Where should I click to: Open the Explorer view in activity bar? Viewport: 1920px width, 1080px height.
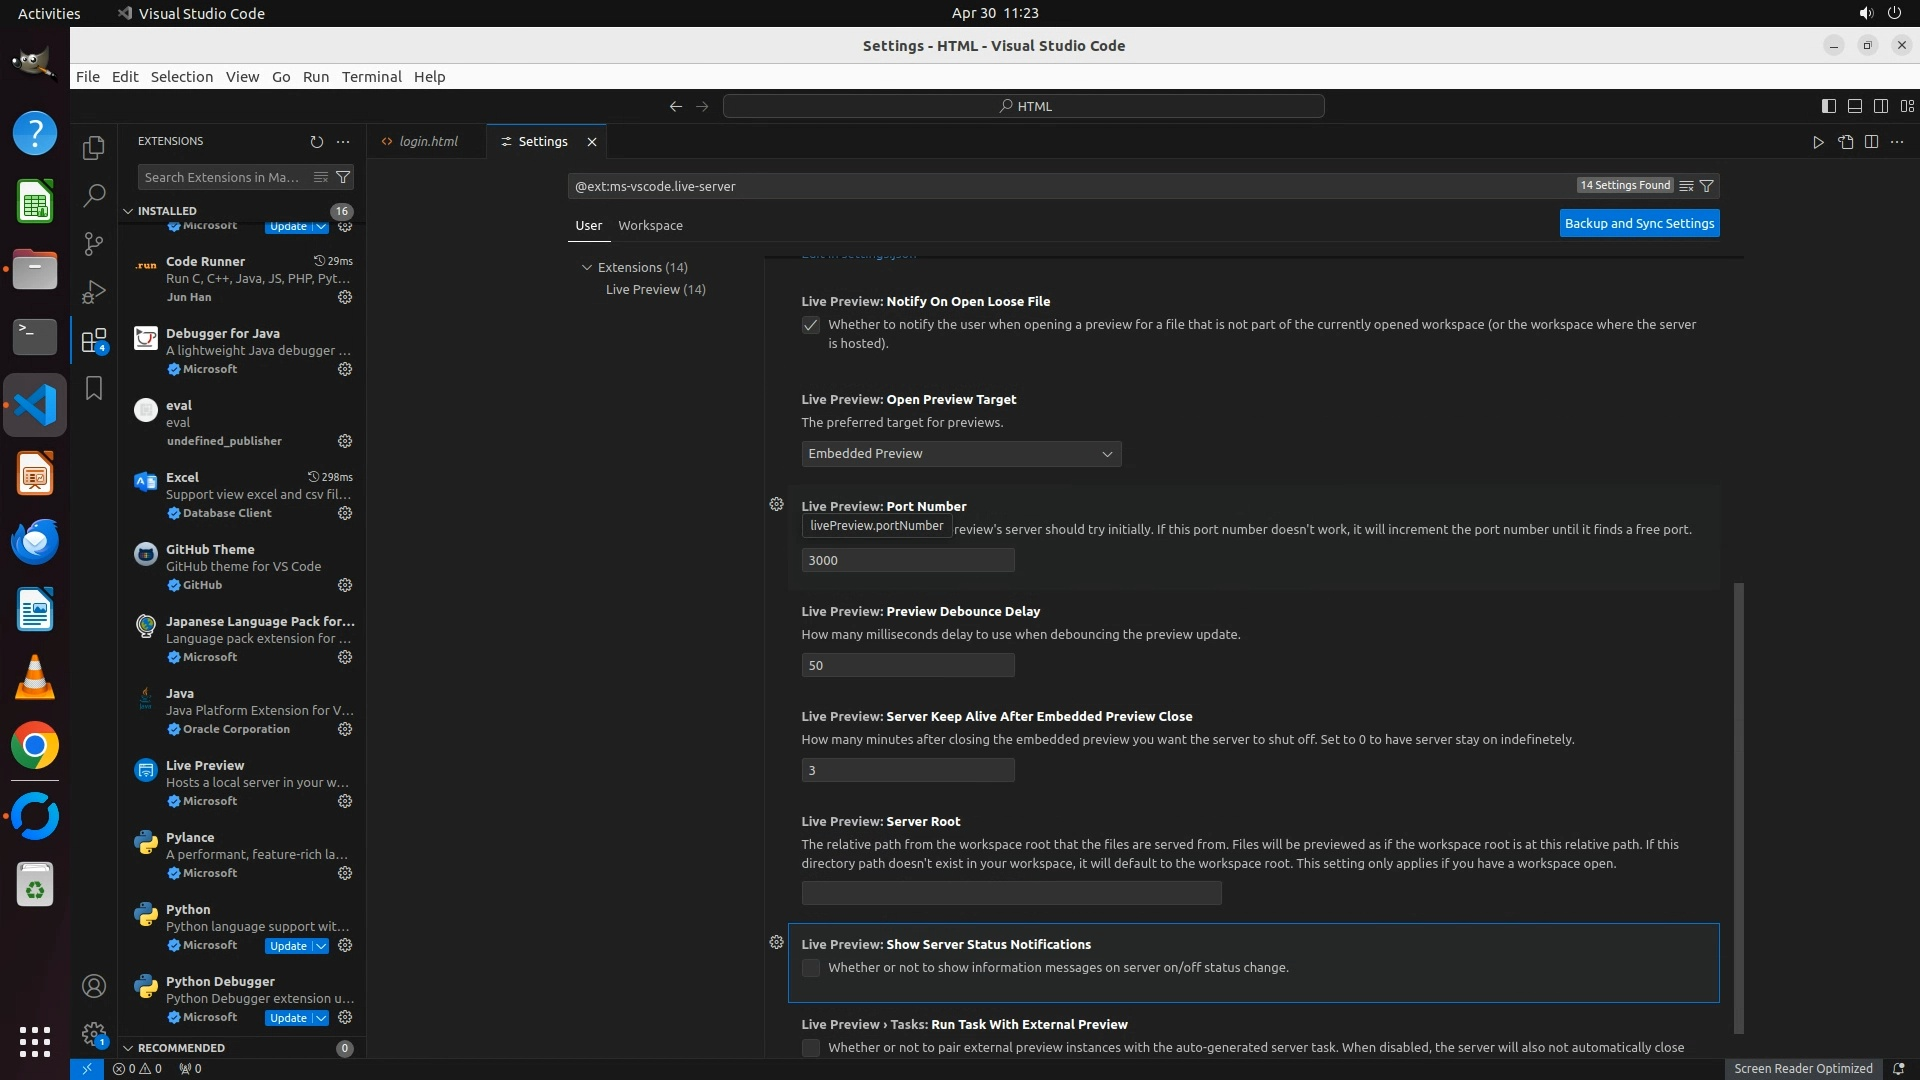tap(94, 148)
